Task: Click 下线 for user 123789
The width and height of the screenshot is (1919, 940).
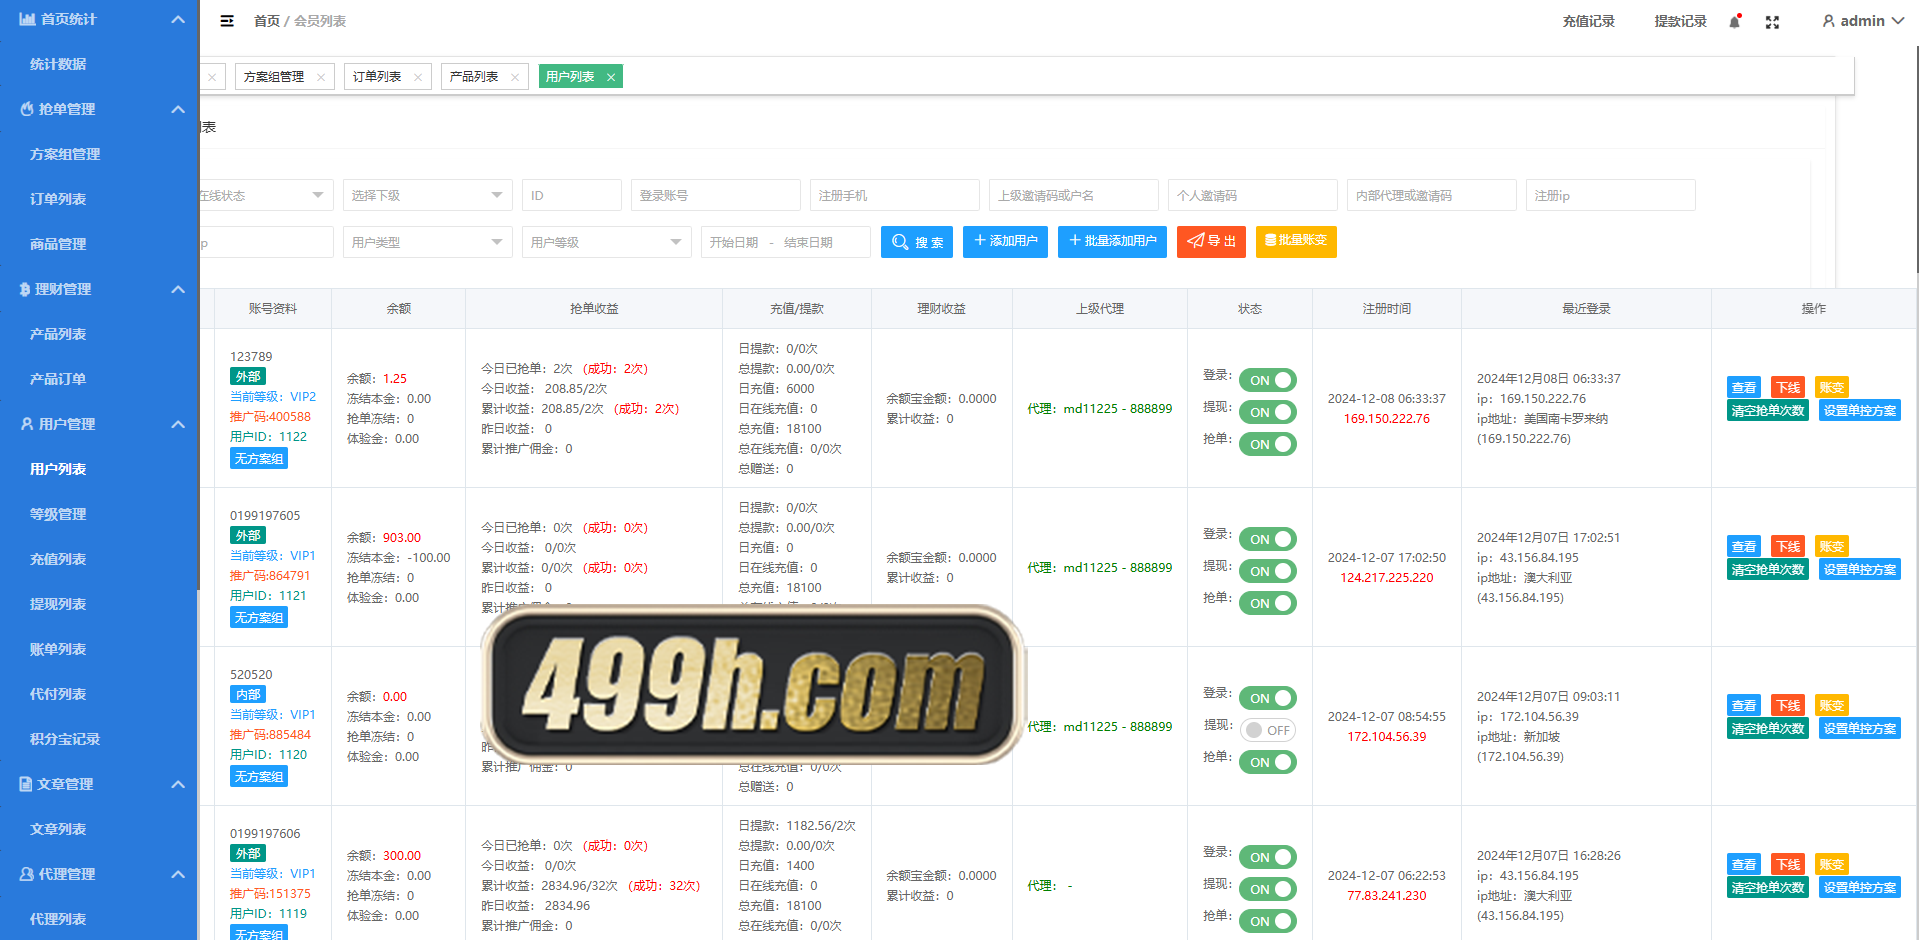Action: coord(1788,387)
